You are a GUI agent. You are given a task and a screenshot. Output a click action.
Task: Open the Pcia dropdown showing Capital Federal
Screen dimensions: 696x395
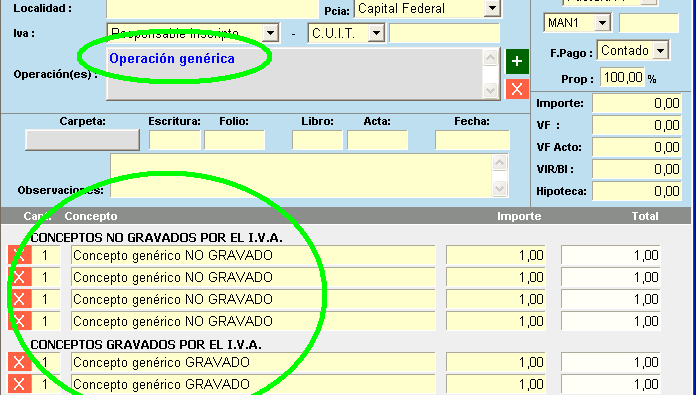pos(492,8)
